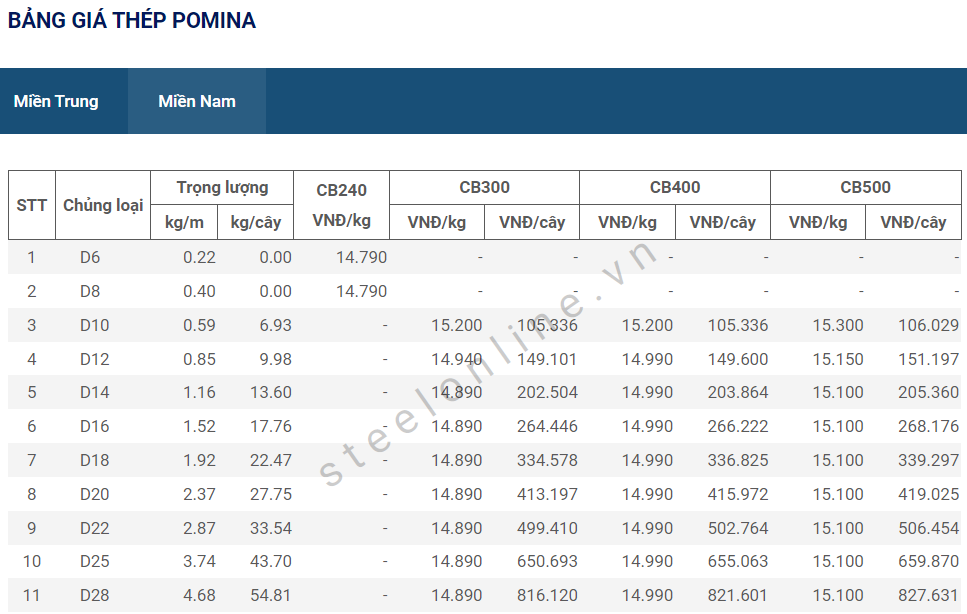Select weight 0.22 in D6 row

tap(199, 257)
